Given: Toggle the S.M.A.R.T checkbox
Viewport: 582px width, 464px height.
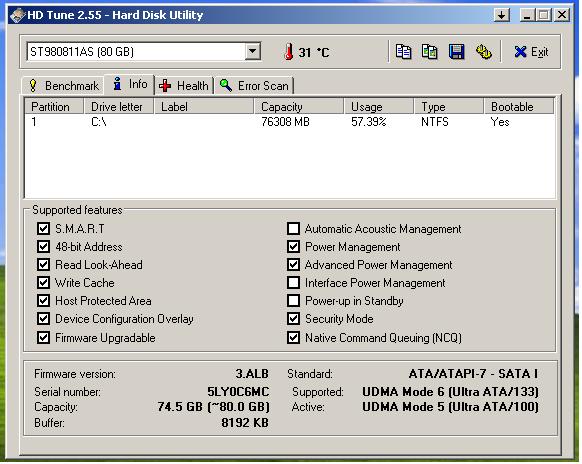Looking at the screenshot, I should click(x=43, y=229).
